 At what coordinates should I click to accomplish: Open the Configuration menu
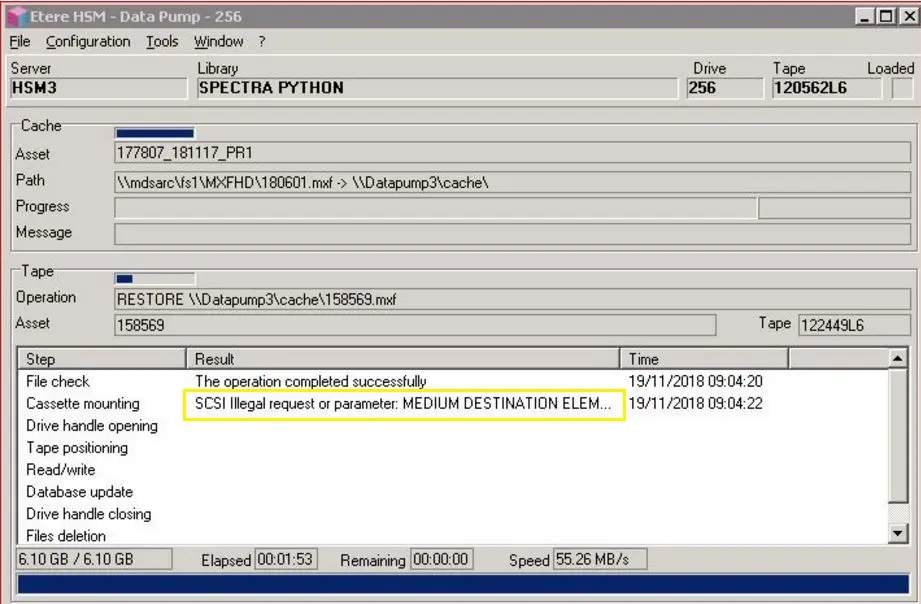pos(88,42)
